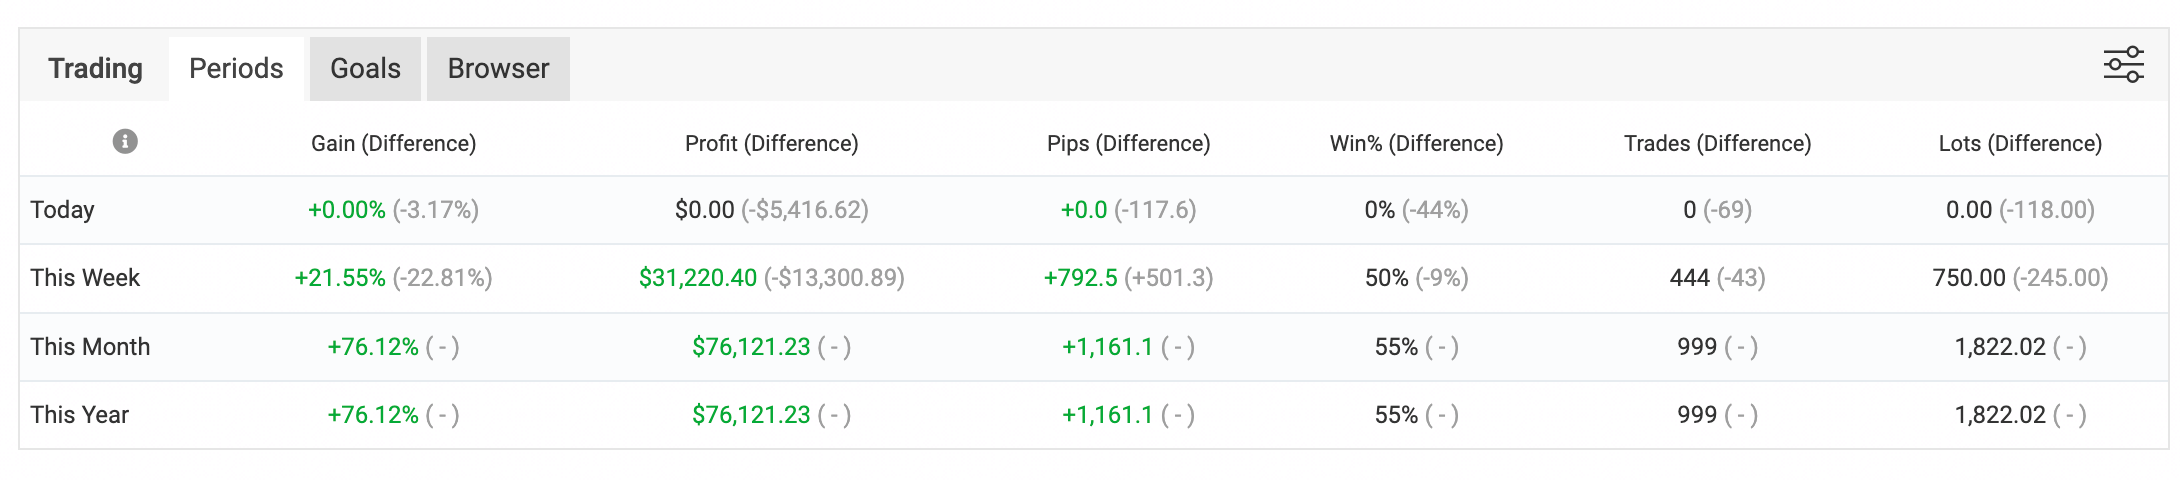
Task: Open the Goals tab
Action: coord(365,69)
